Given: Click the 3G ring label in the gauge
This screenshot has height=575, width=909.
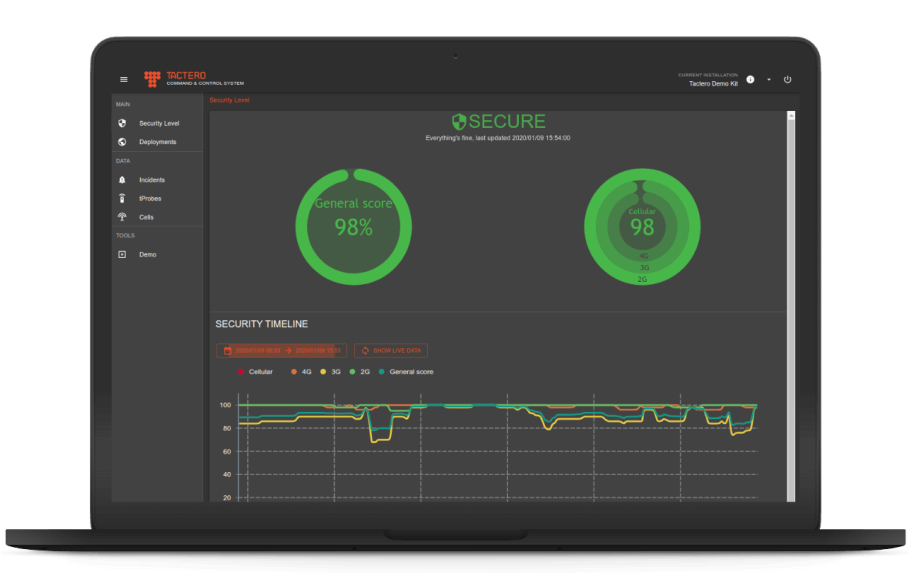Looking at the screenshot, I should (644, 268).
